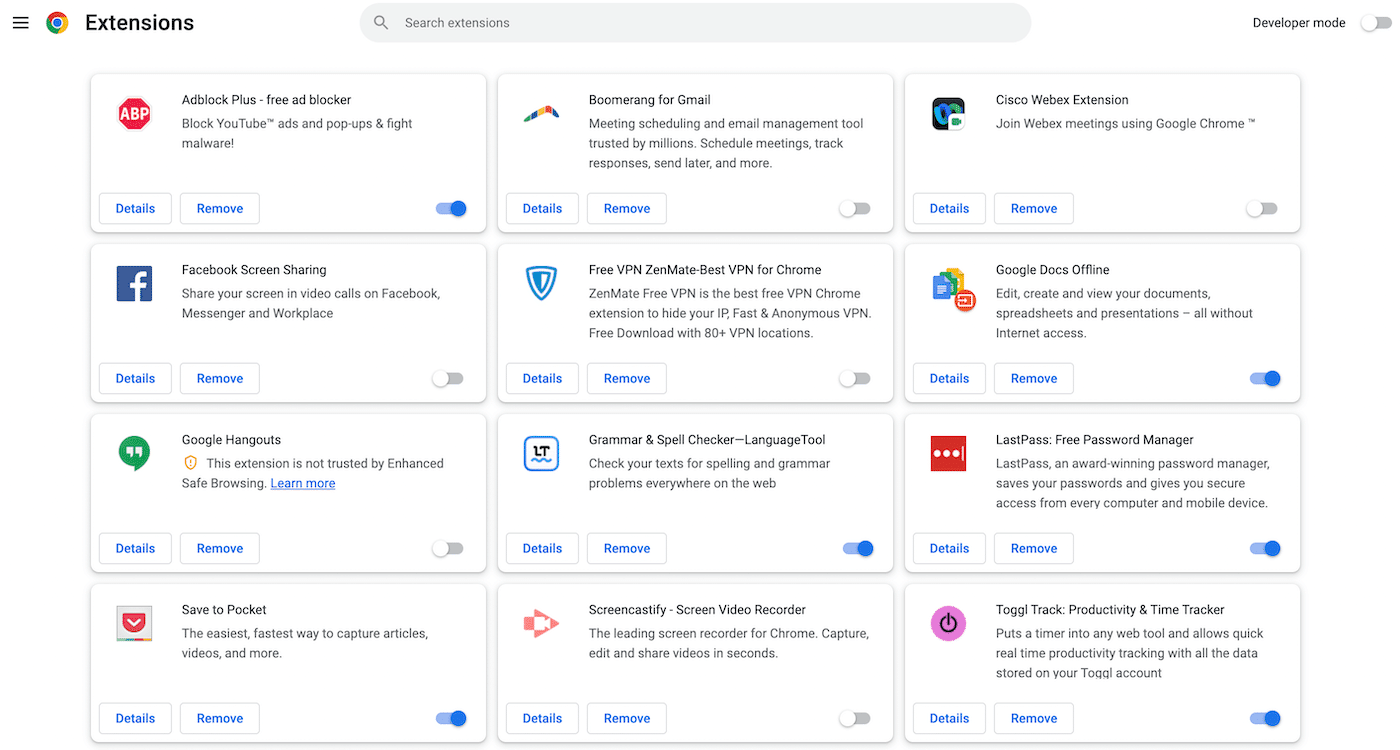Open the main extensions menu

tap(20, 22)
